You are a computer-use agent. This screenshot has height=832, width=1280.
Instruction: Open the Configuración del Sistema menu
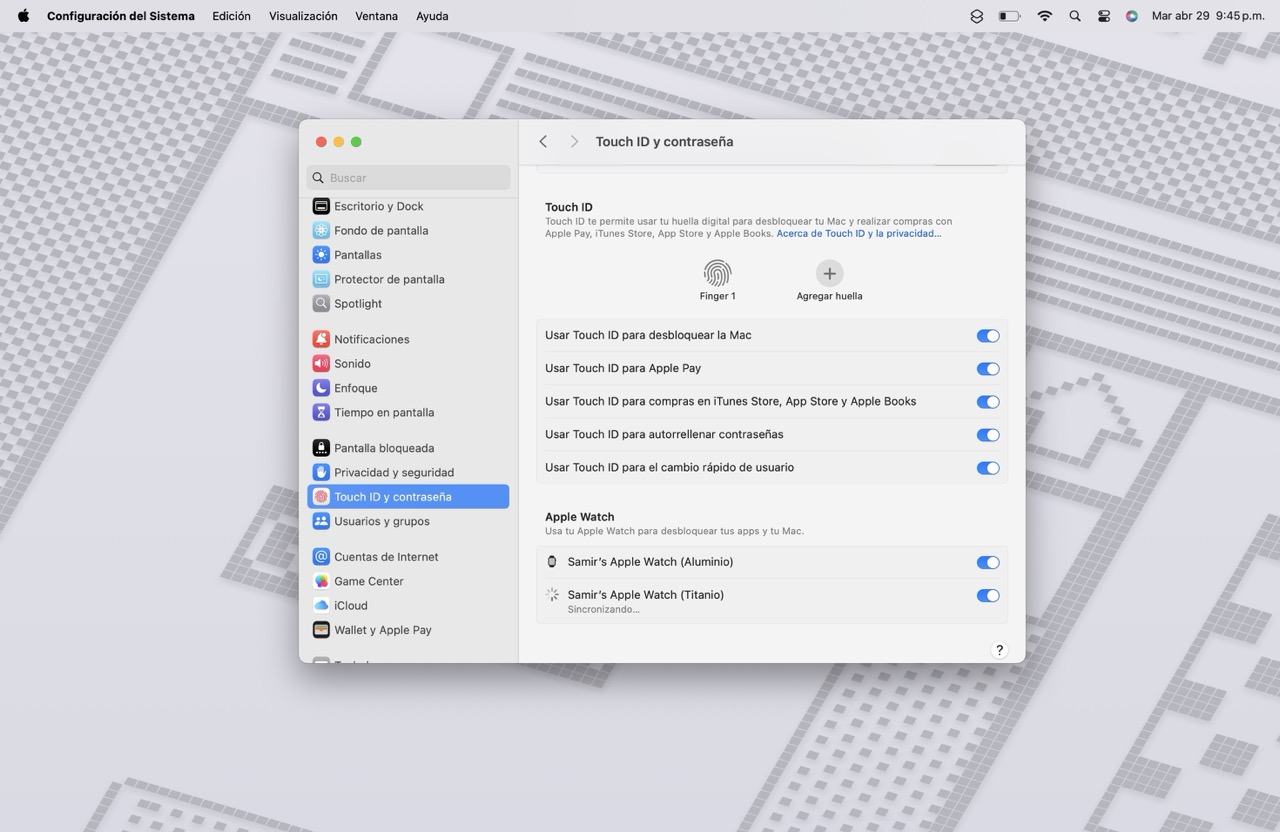tap(121, 16)
